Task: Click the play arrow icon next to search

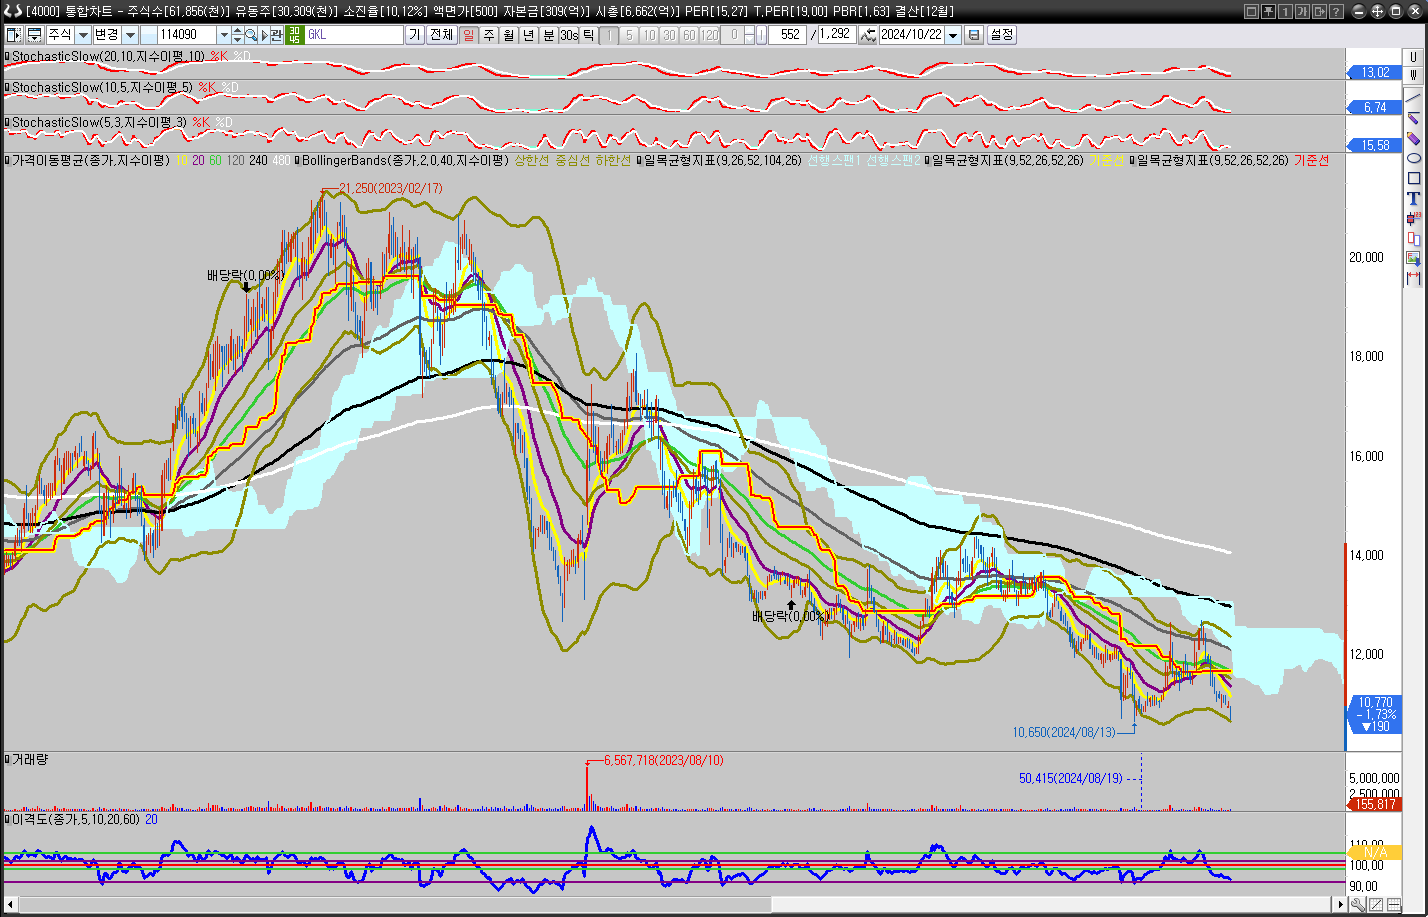Action: click(264, 35)
